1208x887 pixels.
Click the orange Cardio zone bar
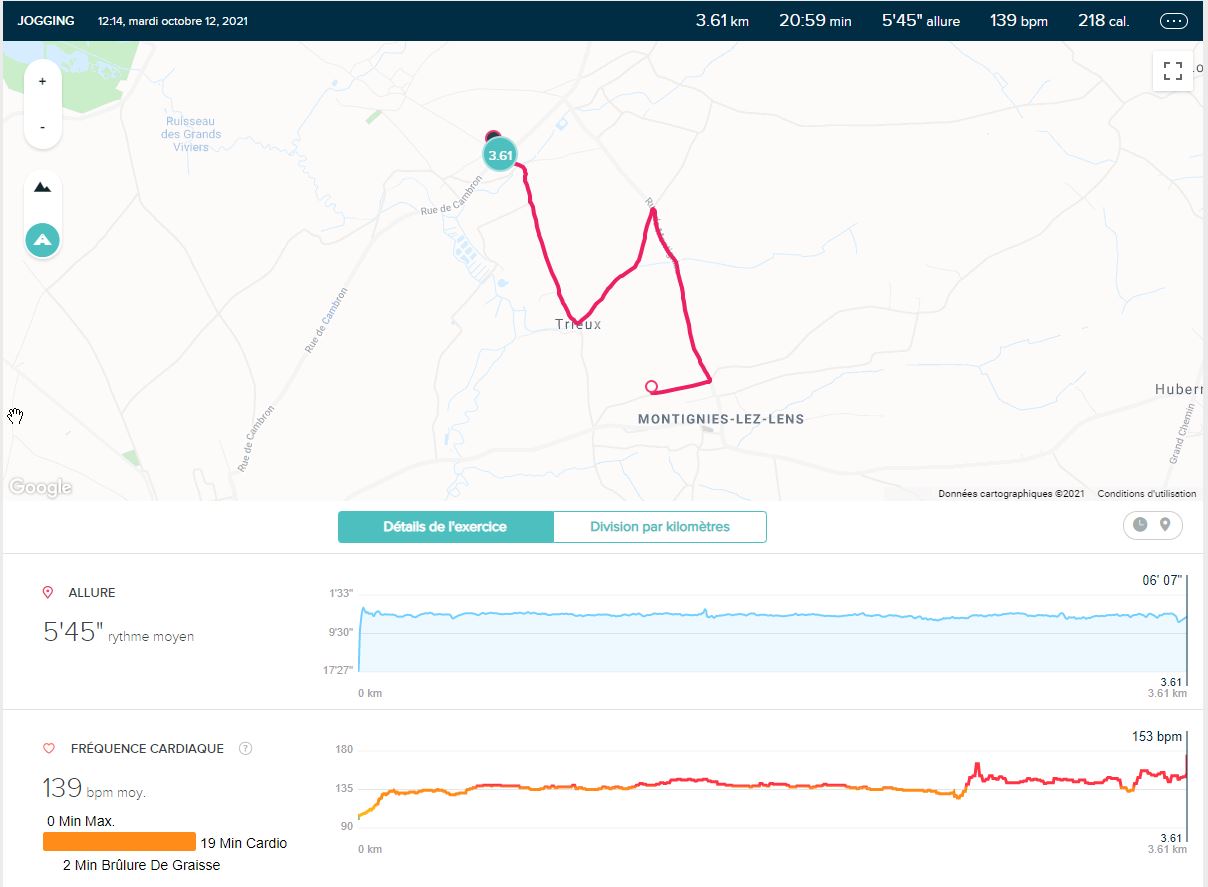click(x=119, y=842)
